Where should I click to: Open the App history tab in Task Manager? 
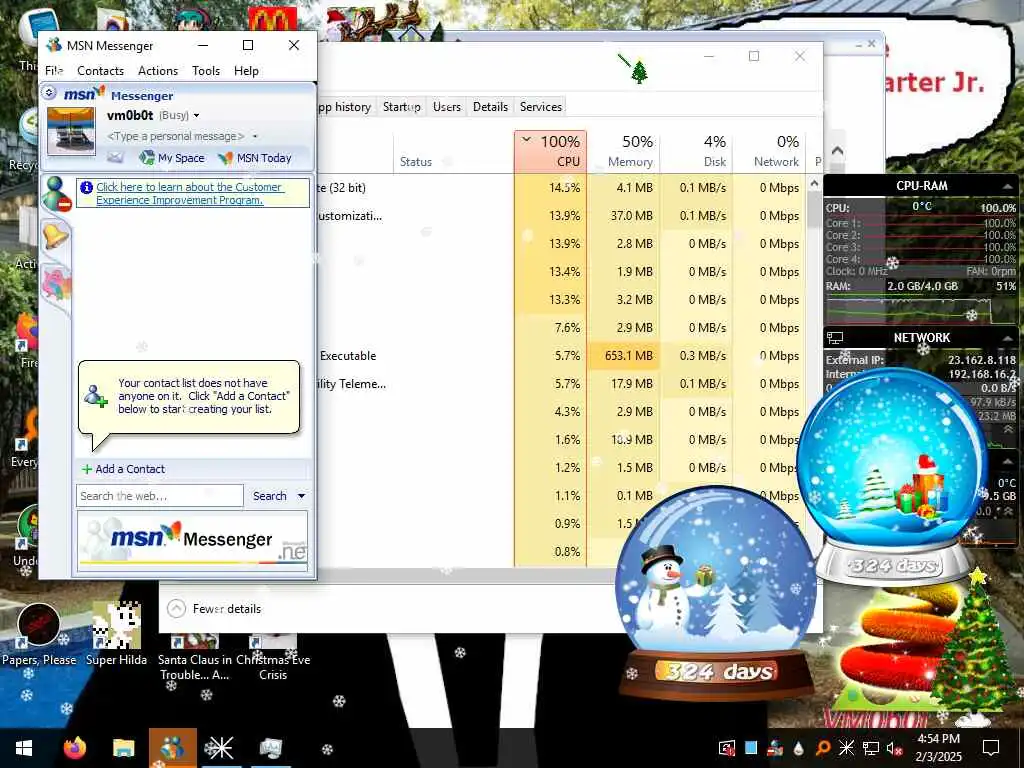345,106
